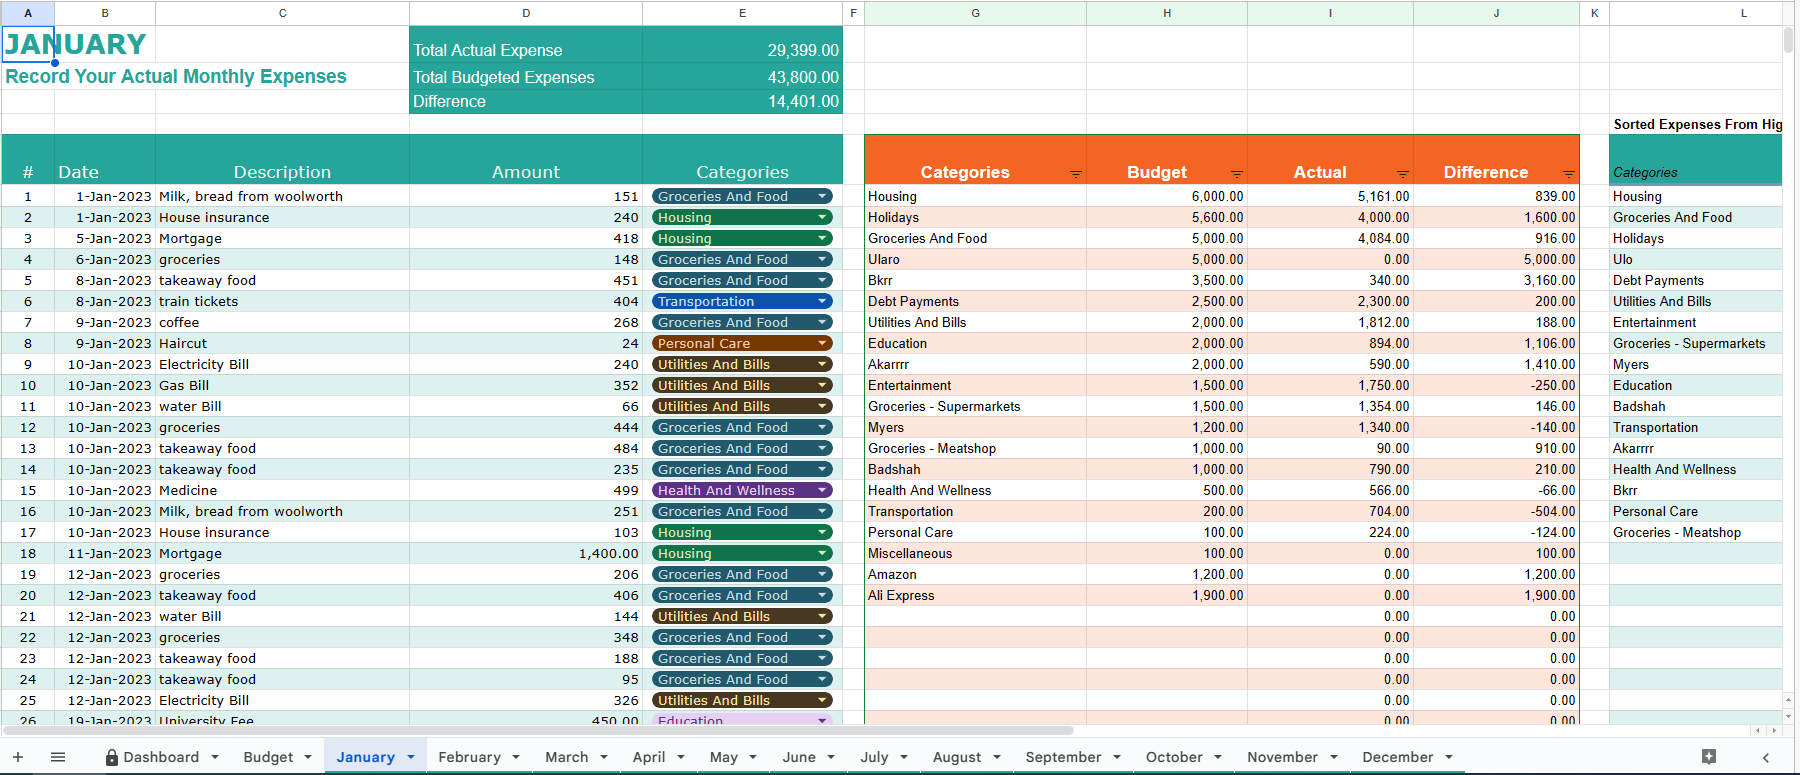The height and width of the screenshot is (775, 1800).
Task: Open filter icon on Budget column header
Action: point(1237,174)
